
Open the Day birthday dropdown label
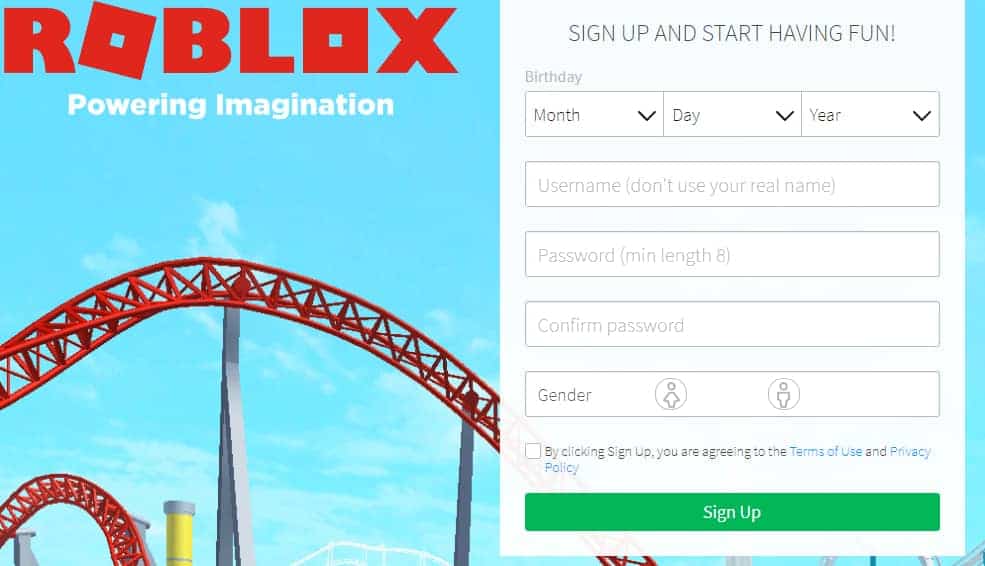click(x=686, y=115)
